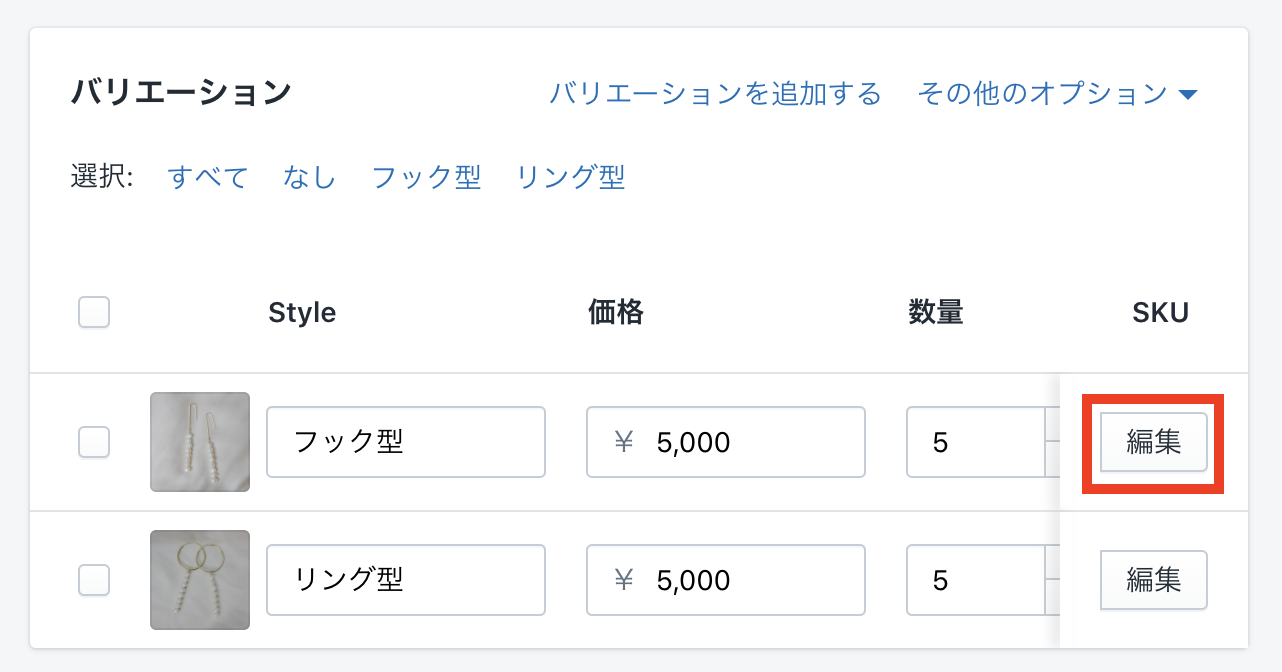Image resolution: width=1282 pixels, height=672 pixels.
Task: Click the quantity stepper in フック型 row
Action: point(1052,425)
